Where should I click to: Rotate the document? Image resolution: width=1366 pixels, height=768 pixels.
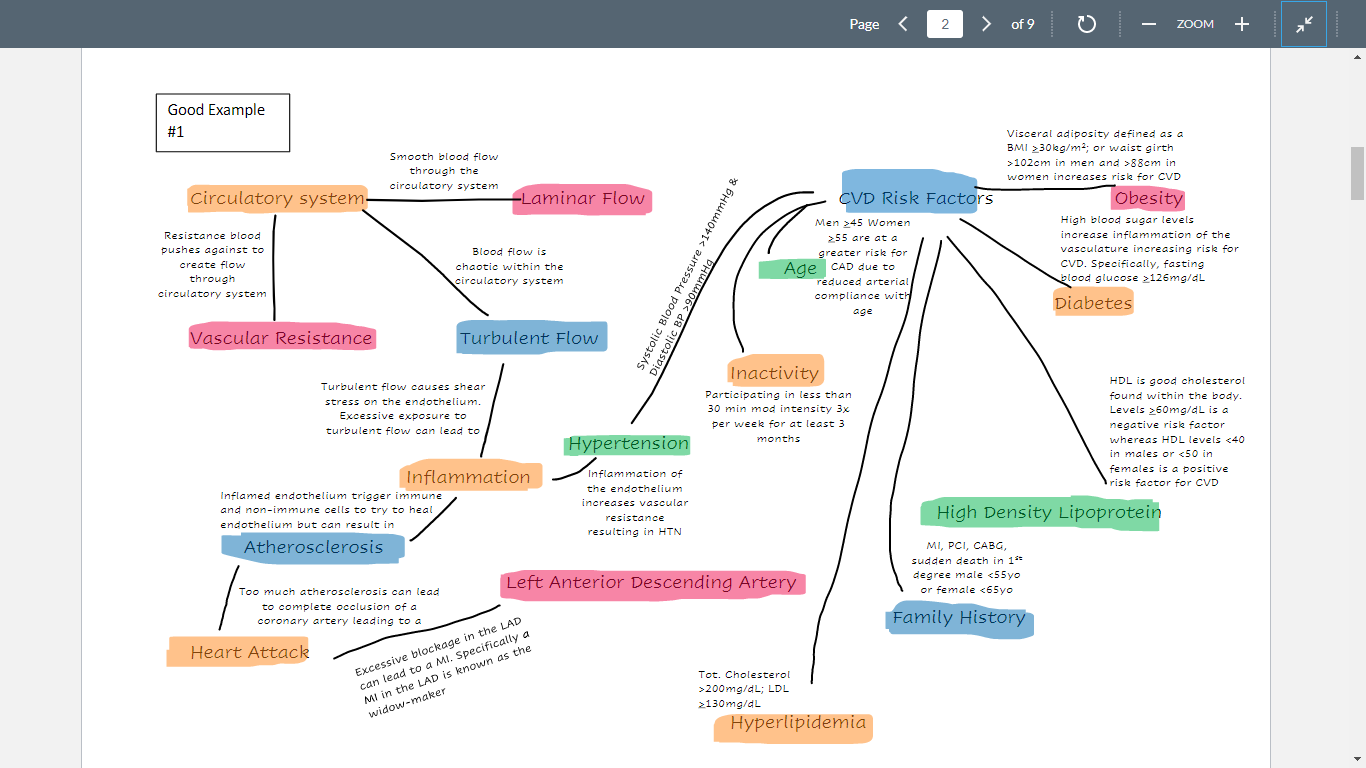tap(1086, 24)
